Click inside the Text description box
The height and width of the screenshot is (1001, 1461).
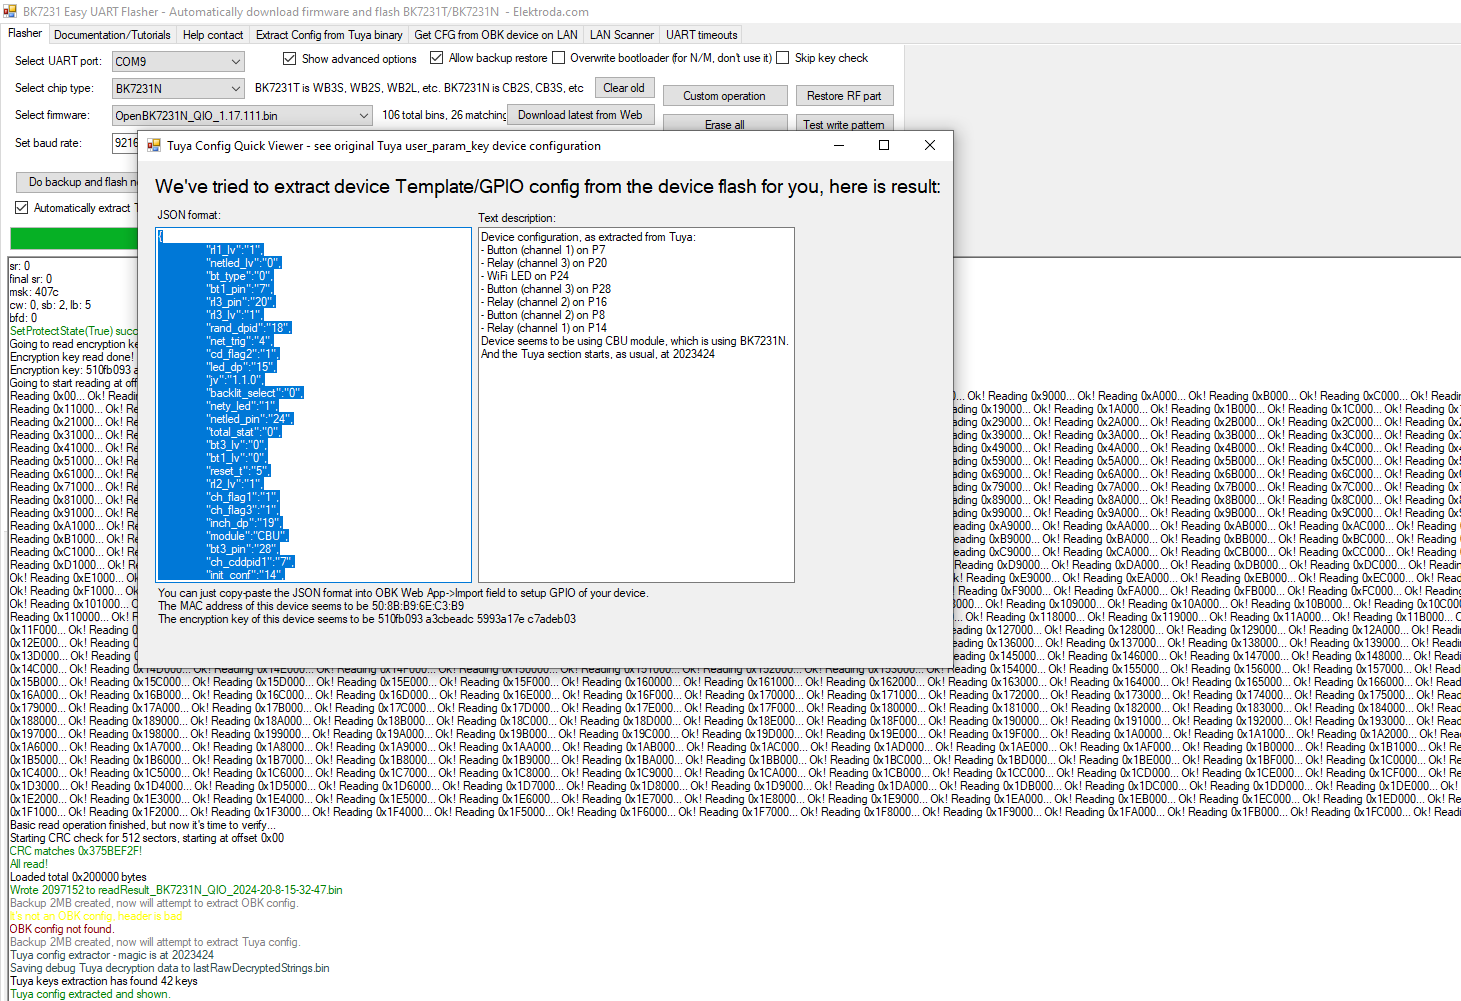(636, 405)
